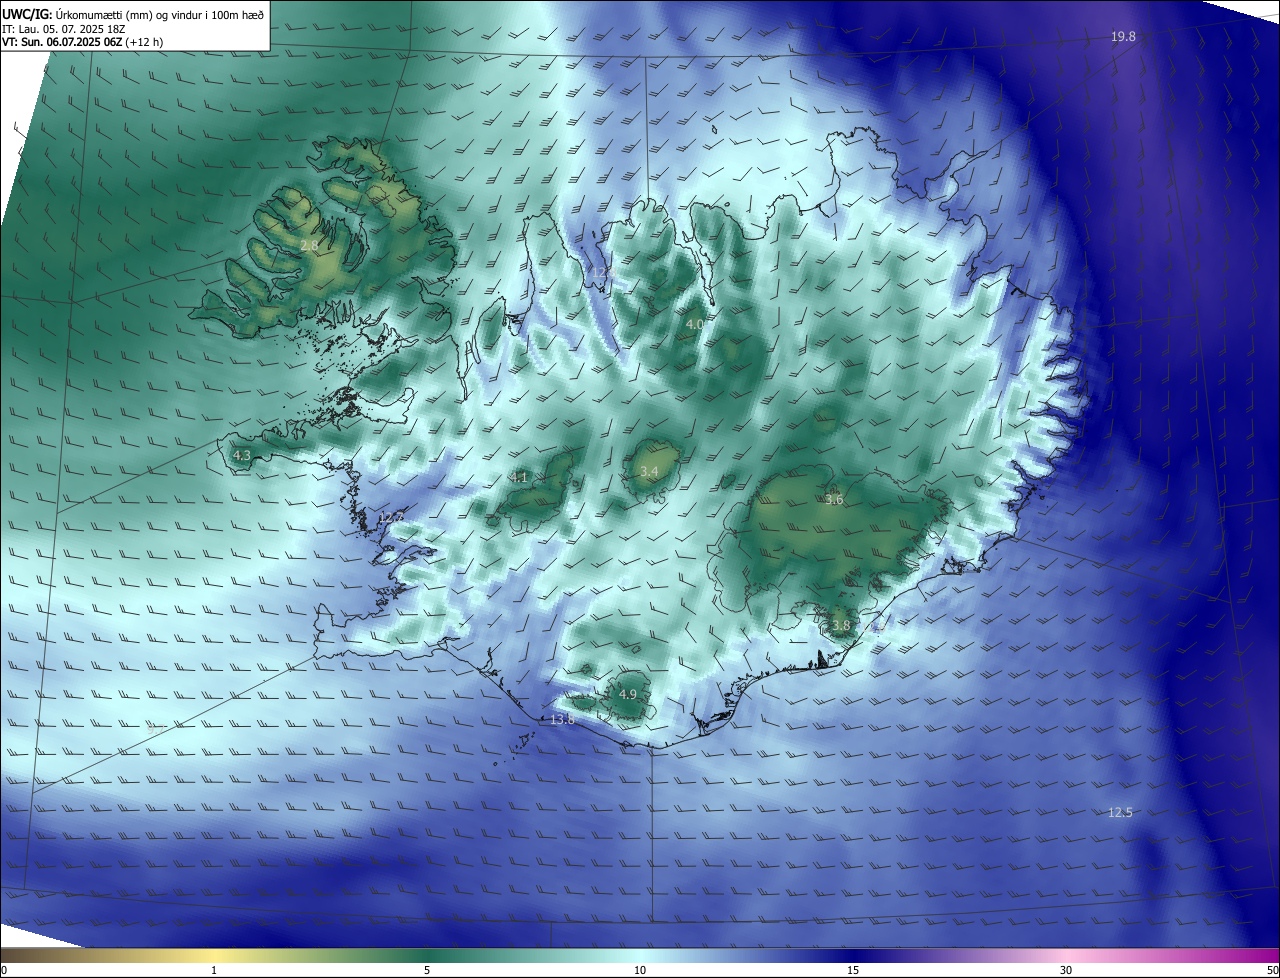Viewport: 1280px width, 978px height.
Task: Click the 4.9 value label on the map
Action: 627,694
